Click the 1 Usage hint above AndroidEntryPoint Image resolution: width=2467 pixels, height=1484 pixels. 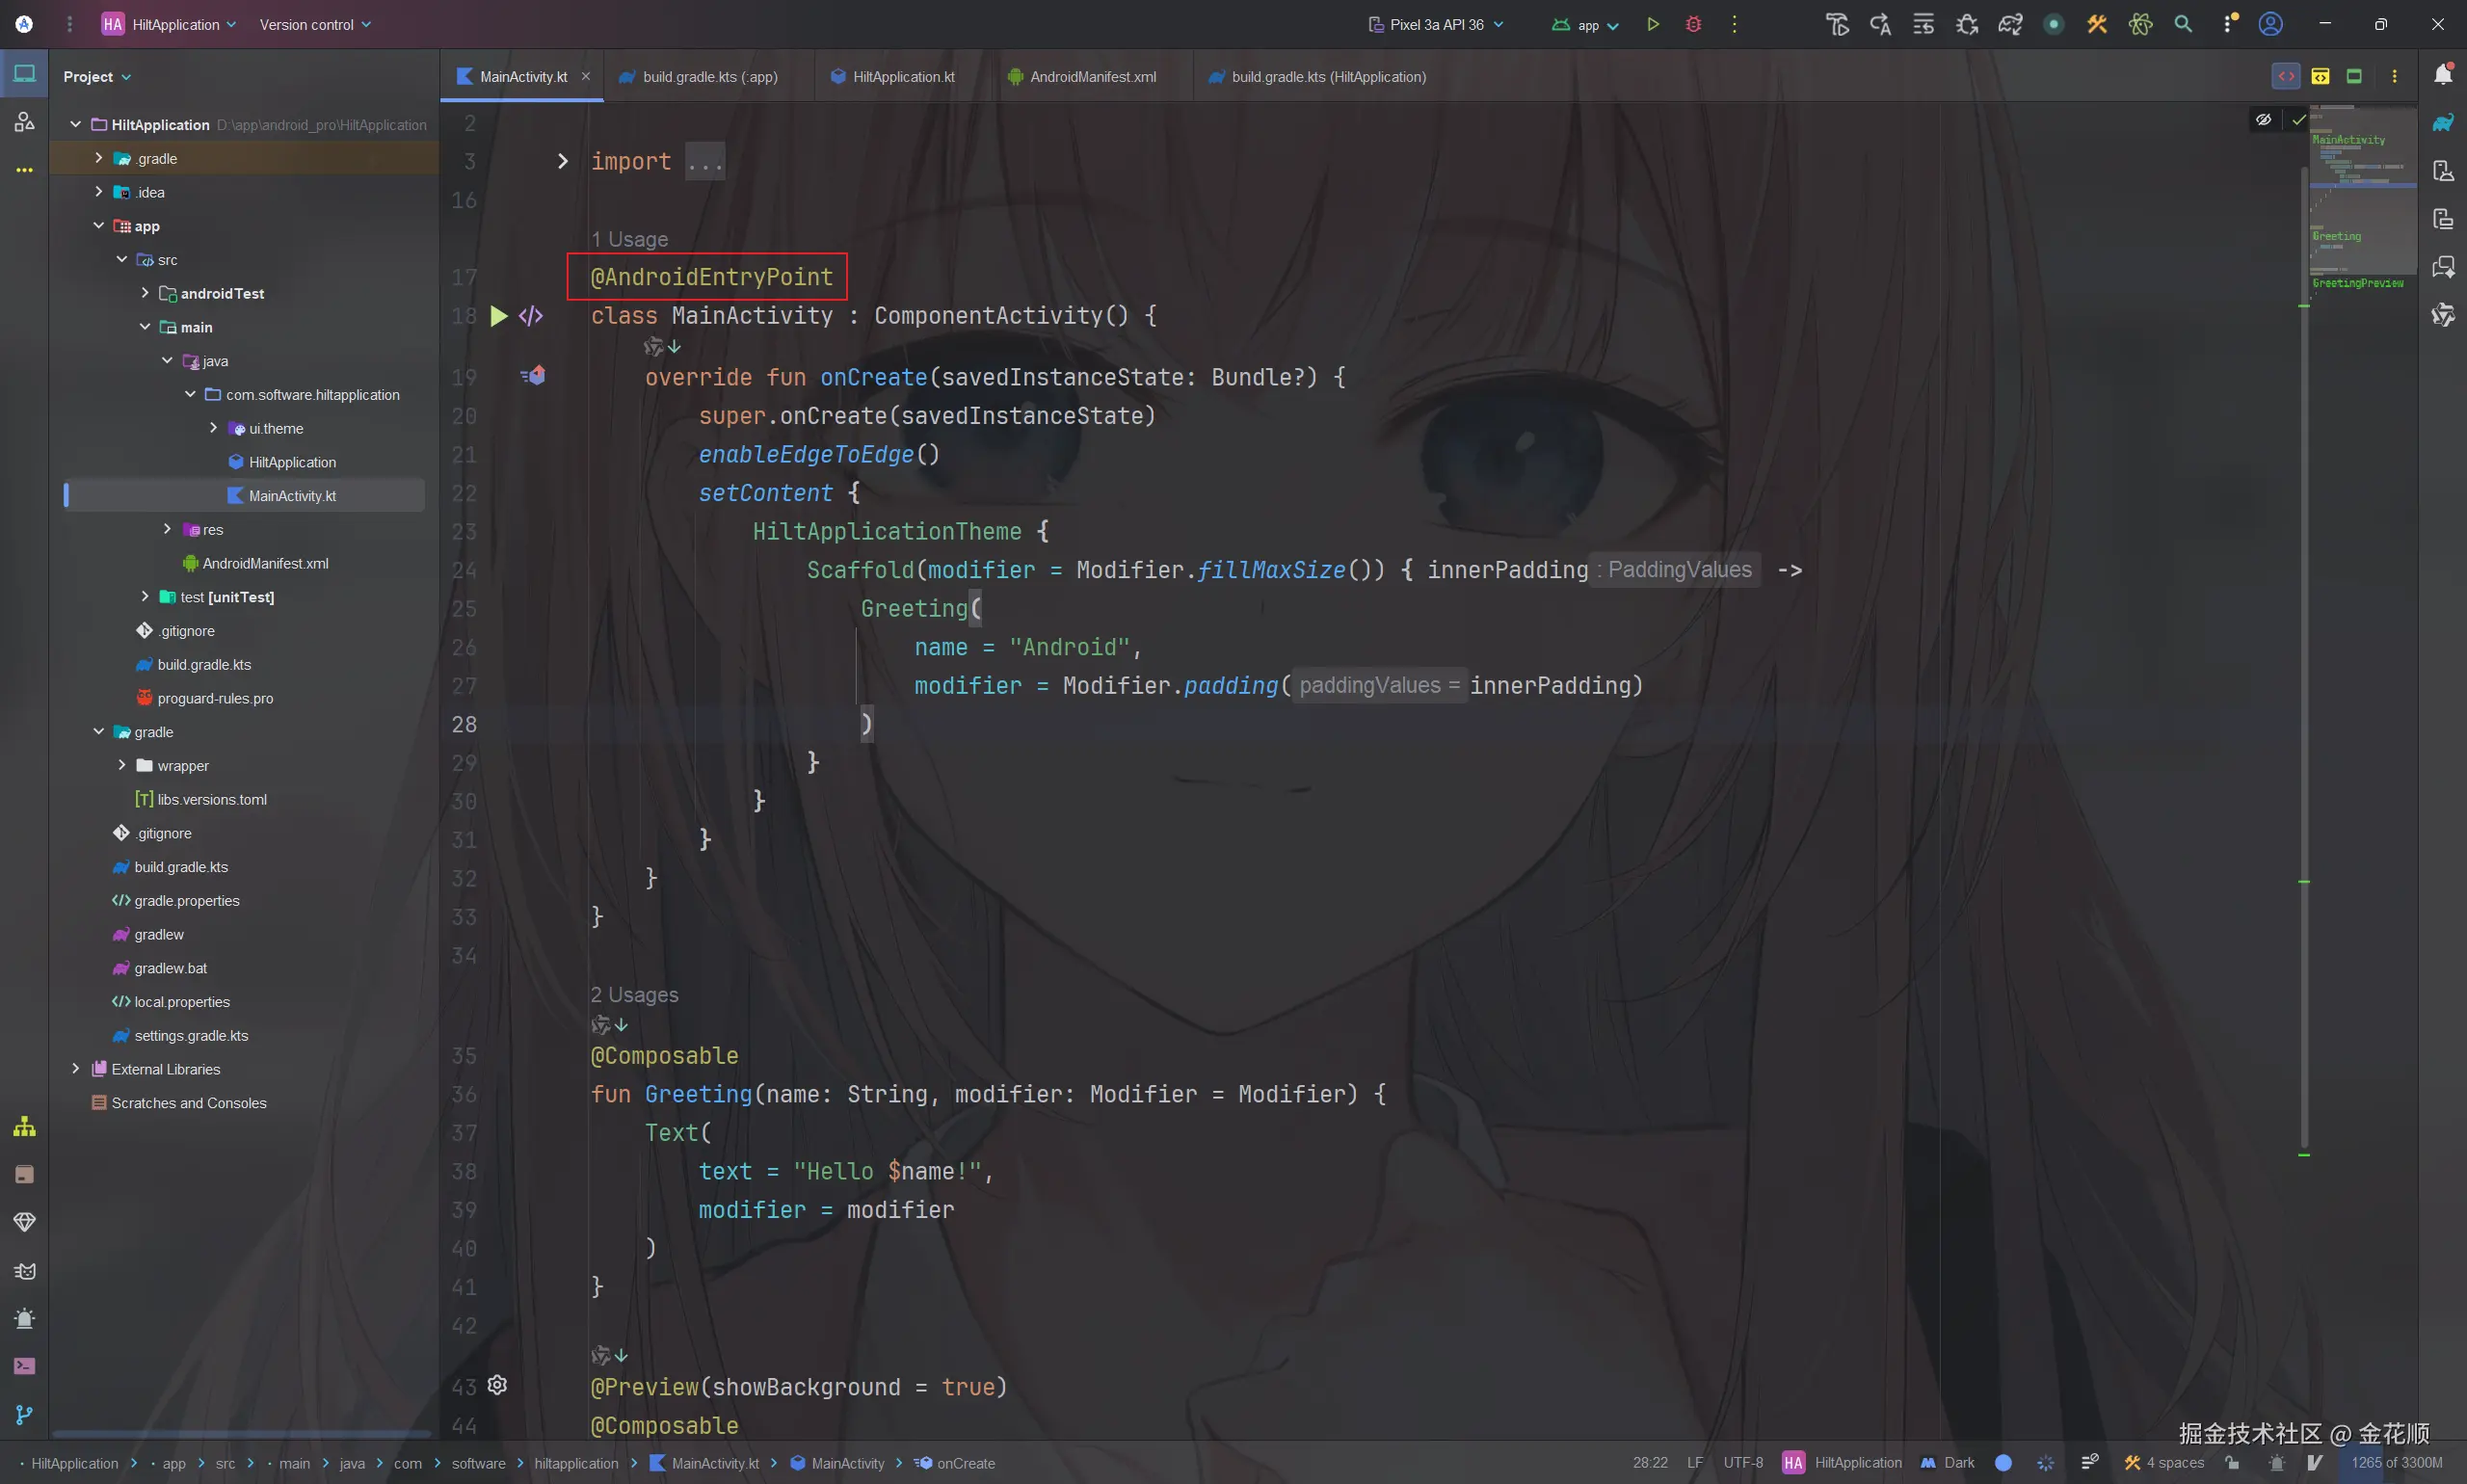630,239
